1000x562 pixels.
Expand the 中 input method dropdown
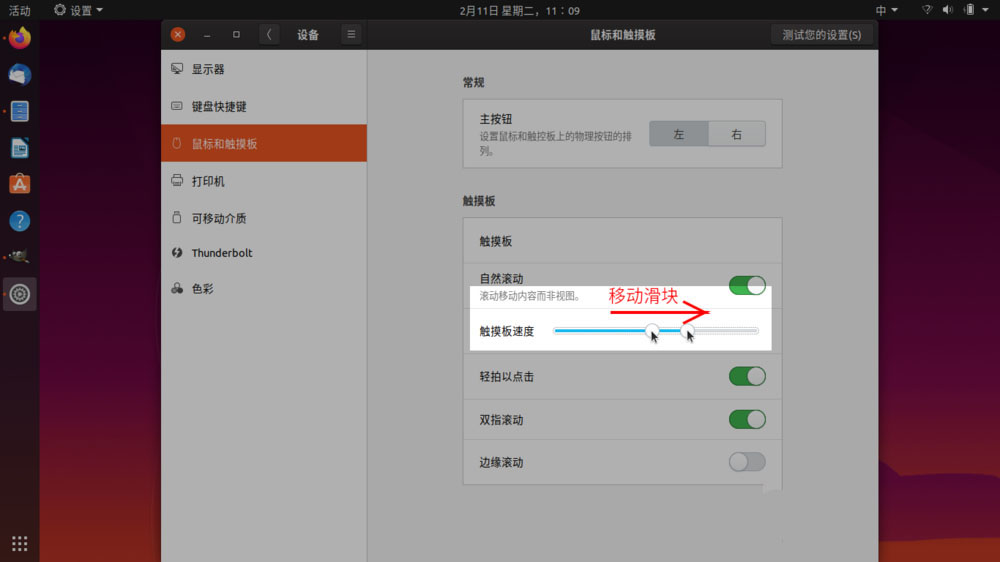pyautogui.click(x=886, y=10)
